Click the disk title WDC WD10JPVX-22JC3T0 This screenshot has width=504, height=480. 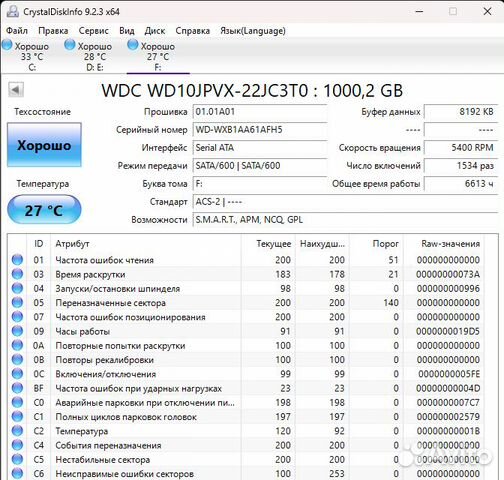(x=204, y=90)
